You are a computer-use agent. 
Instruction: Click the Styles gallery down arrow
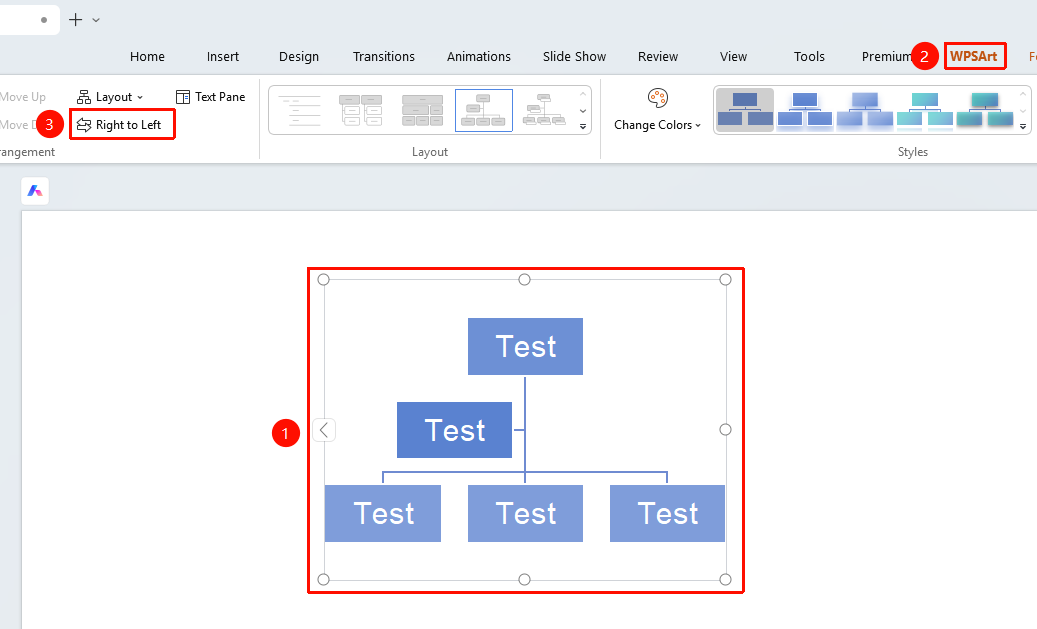click(x=1022, y=110)
